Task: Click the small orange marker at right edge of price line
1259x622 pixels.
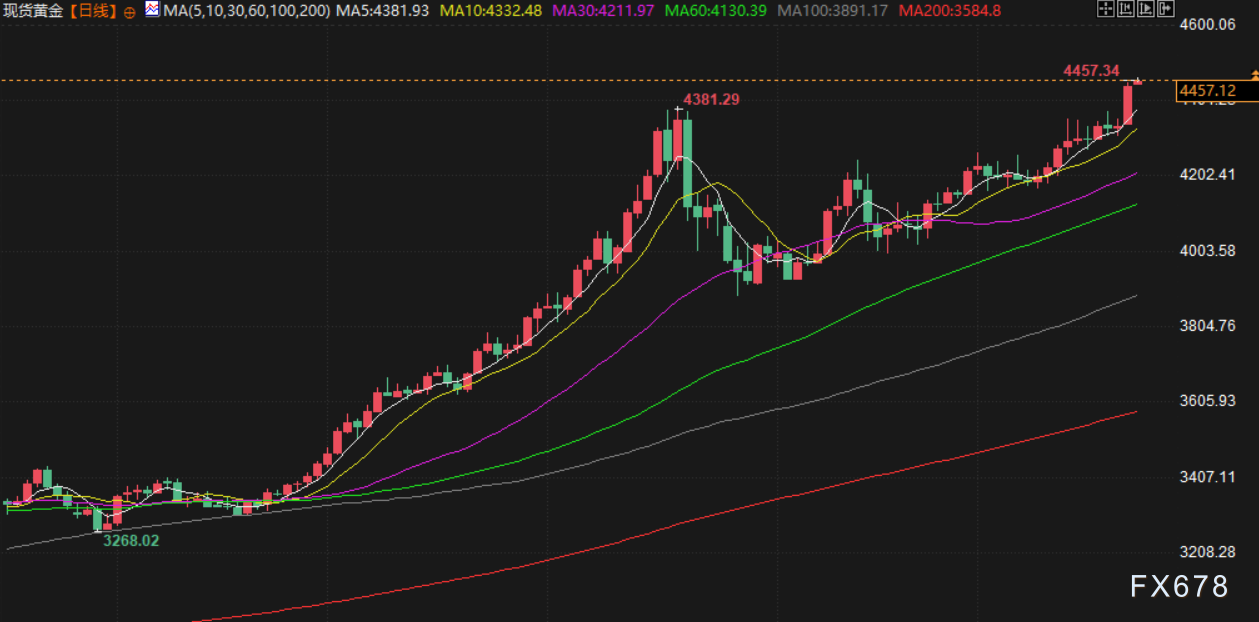Action: (1254, 76)
